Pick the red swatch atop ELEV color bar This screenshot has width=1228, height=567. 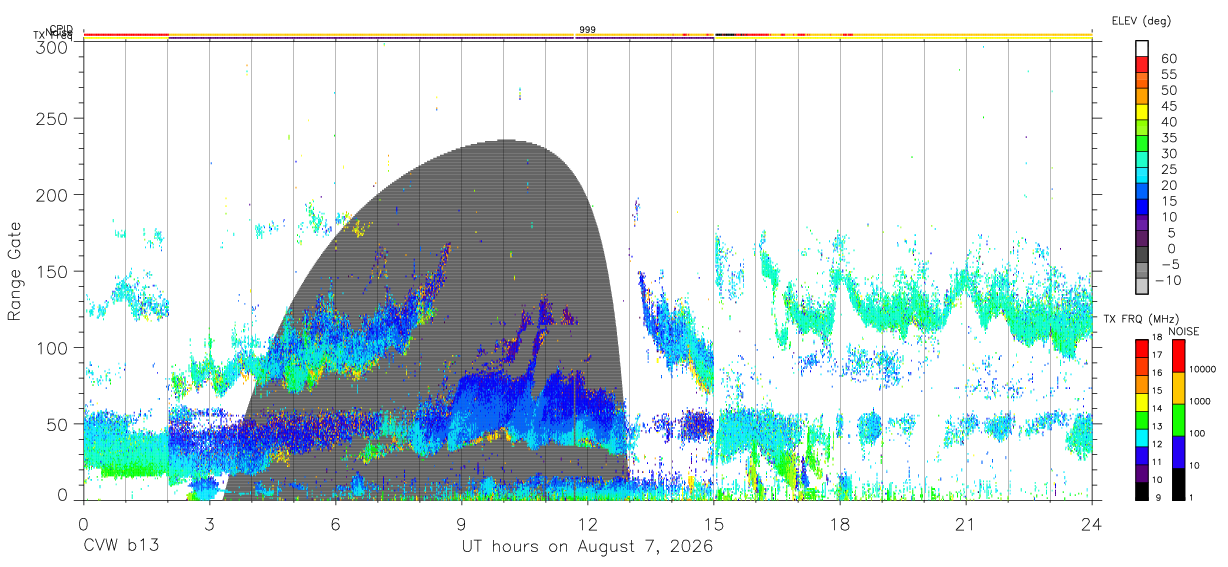[1143, 64]
